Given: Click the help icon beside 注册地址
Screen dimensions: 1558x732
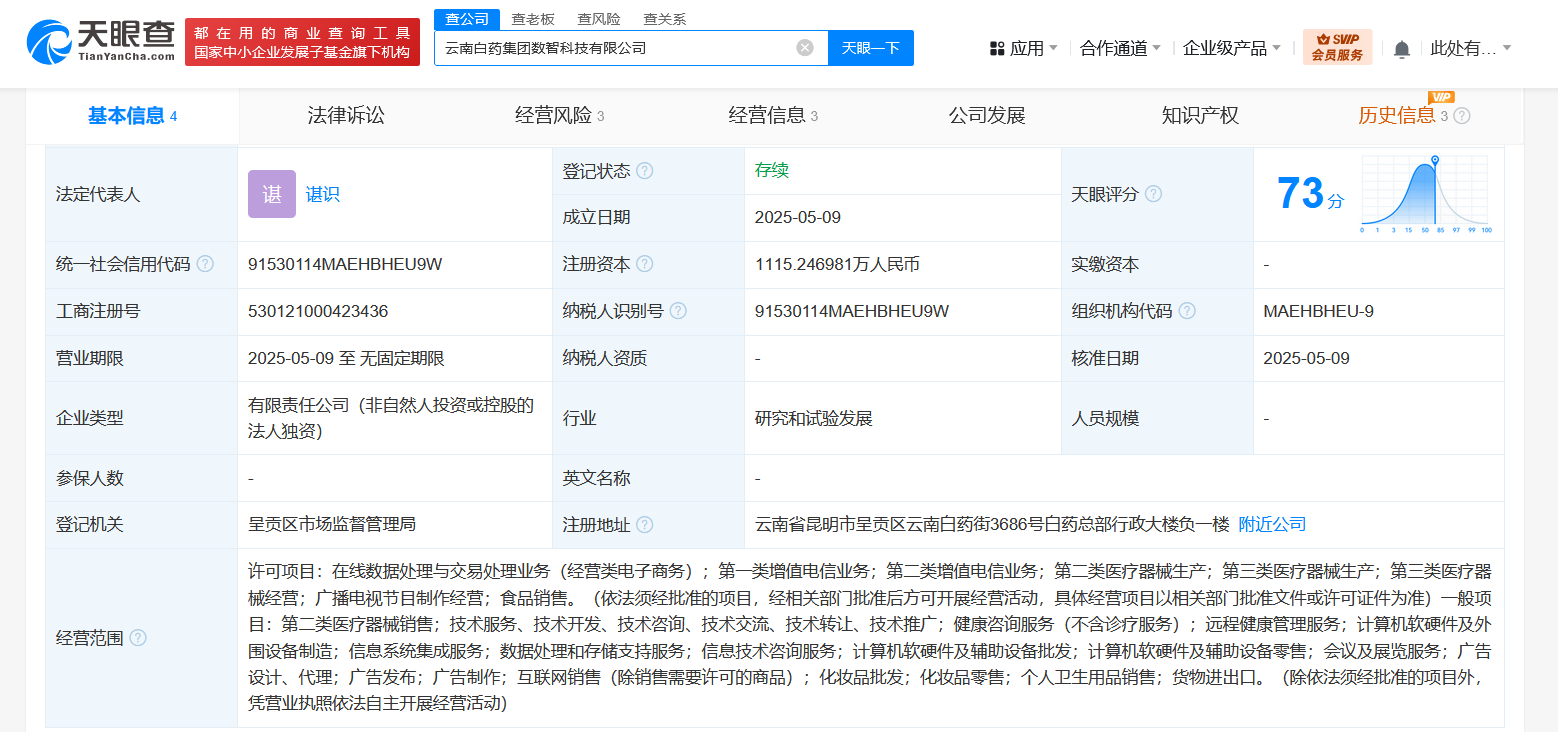Looking at the screenshot, I should (649, 524).
